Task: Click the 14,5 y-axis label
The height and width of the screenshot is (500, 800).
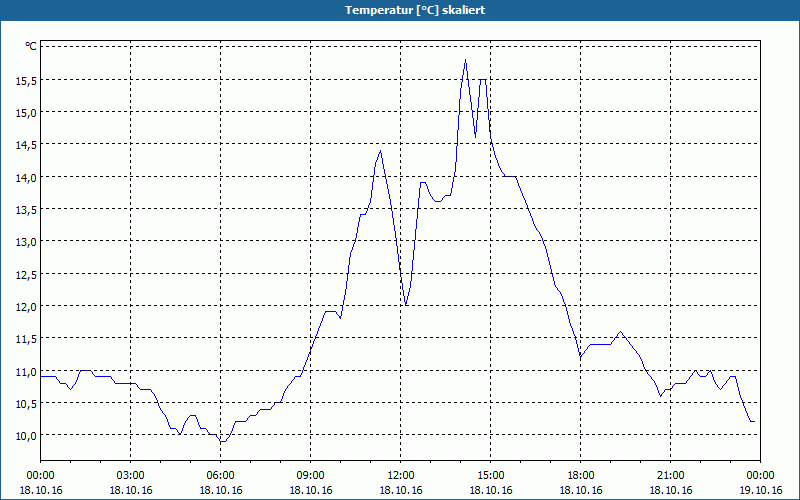Action: click(x=27, y=145)
